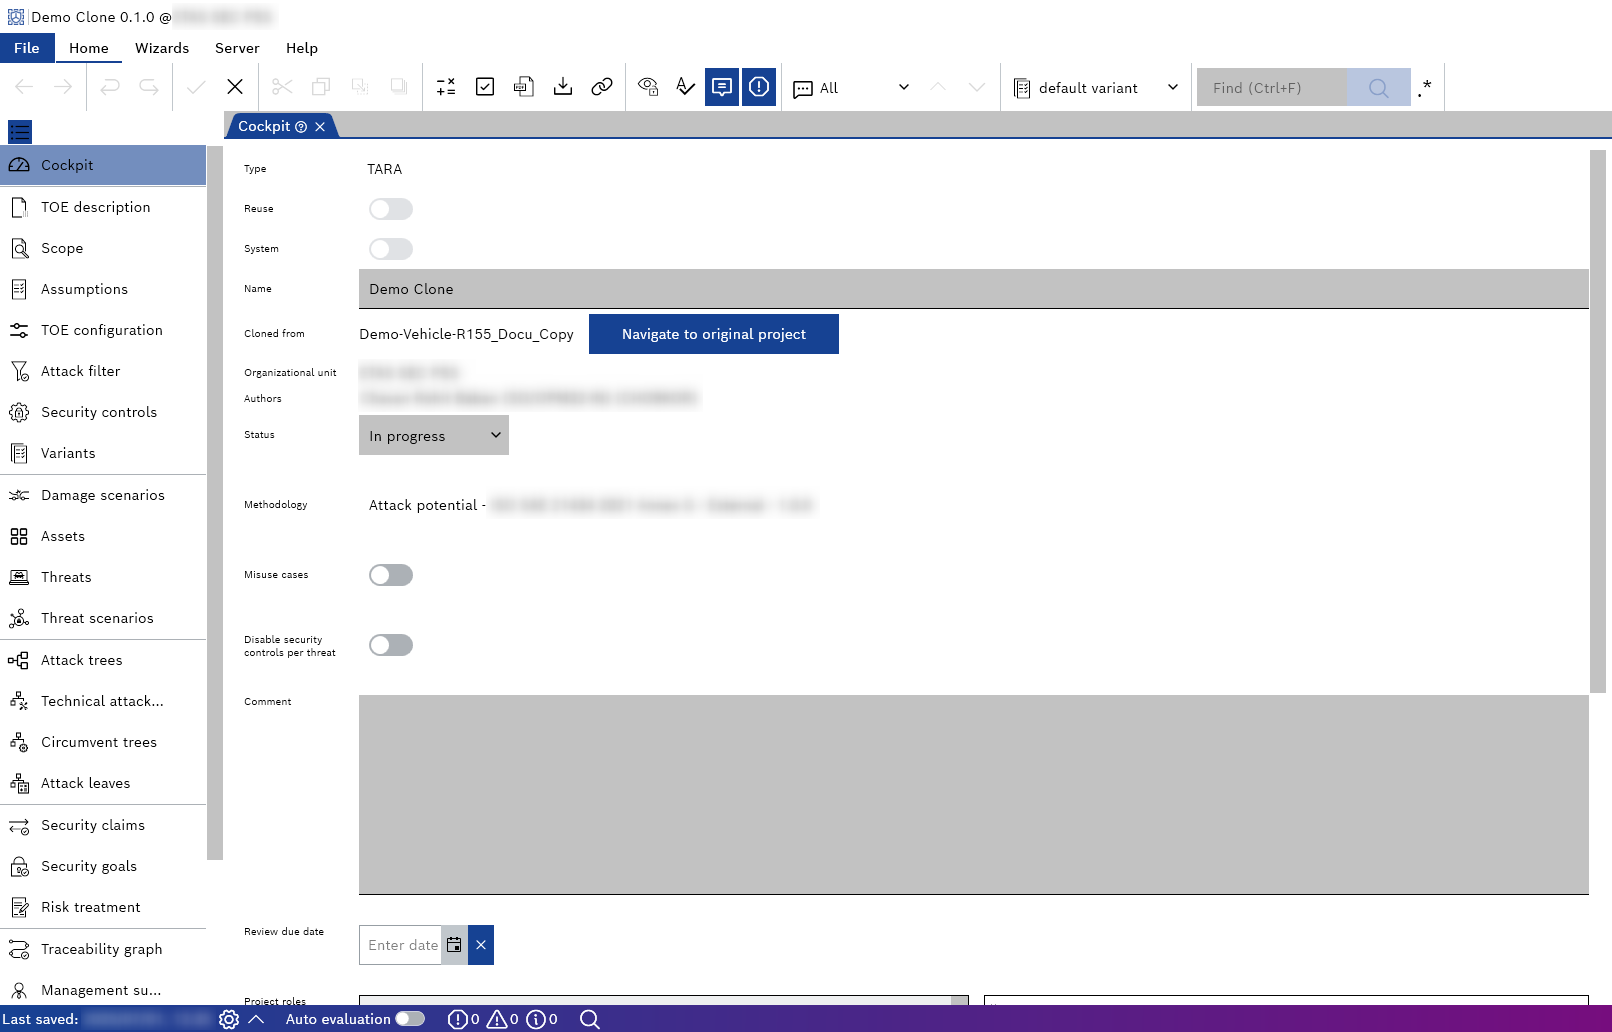Click the chain link icon in toolbar
The width and height of the screenshot is (1612, 1032).
pyautogui.click(x=602, y=87)
